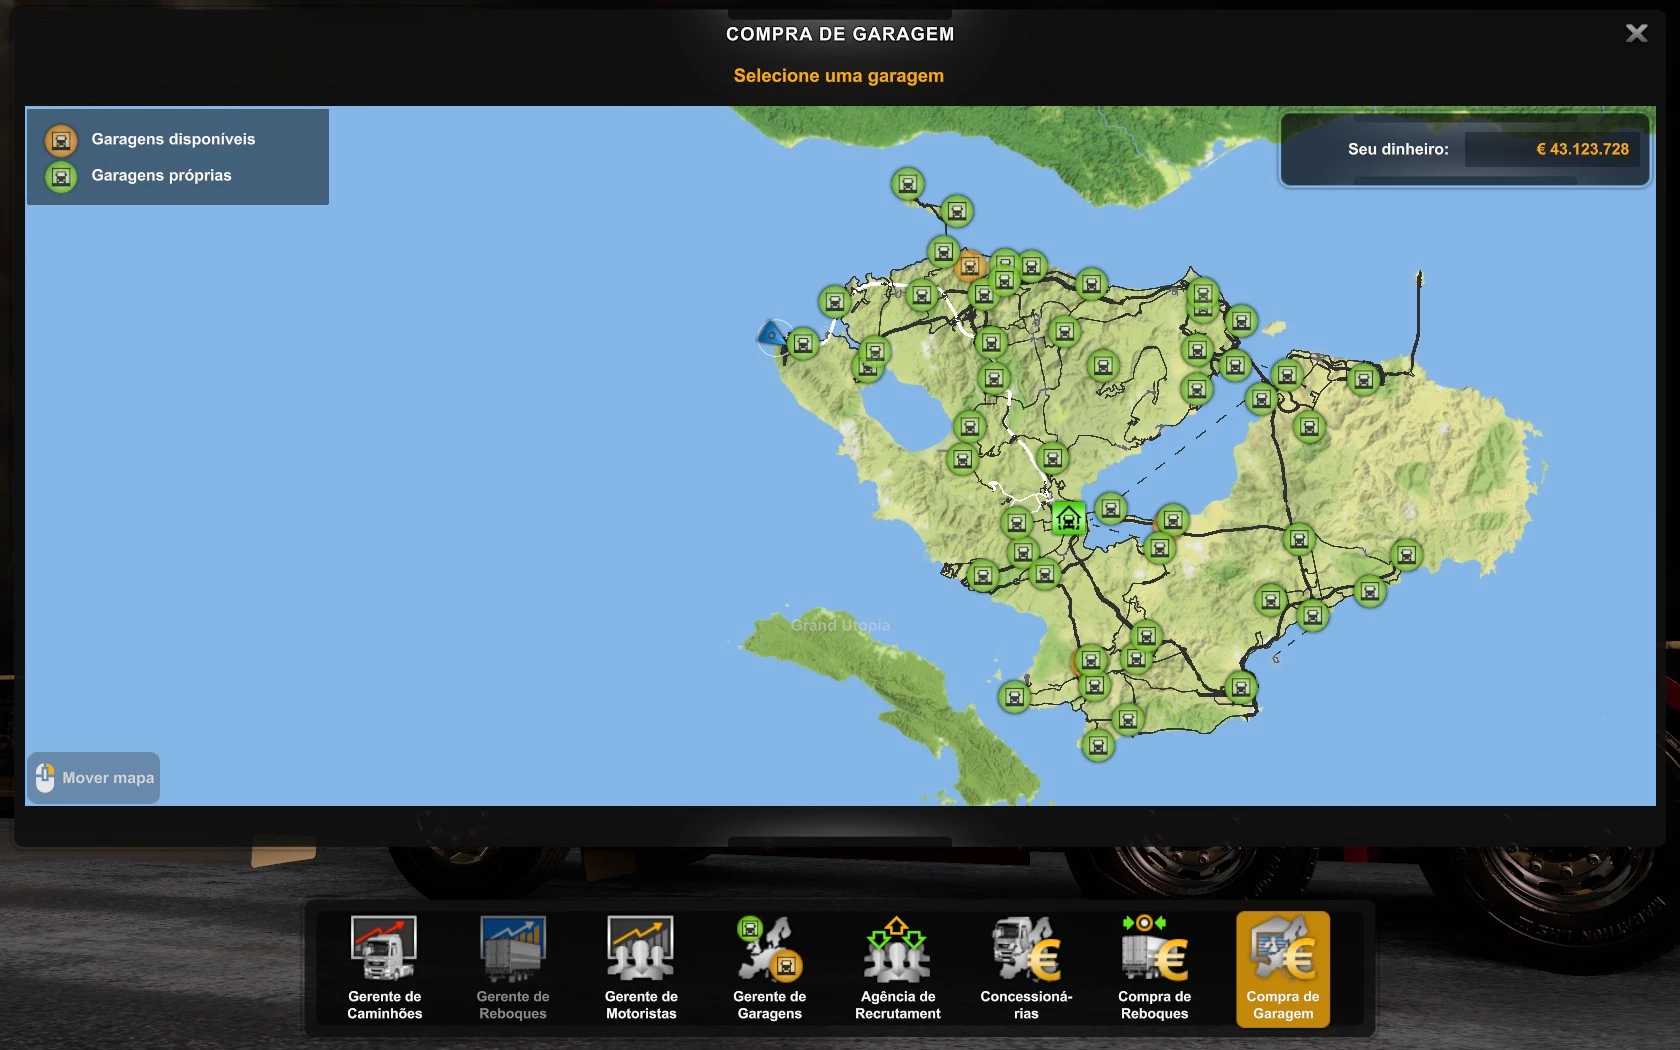Click the blue player position marker
Viewport: 1680px width, 1050px height.
771,335
